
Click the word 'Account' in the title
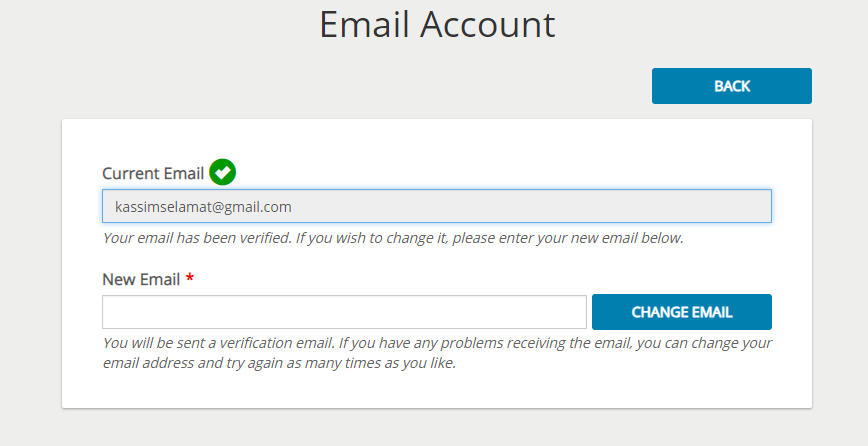pos(488,24)
